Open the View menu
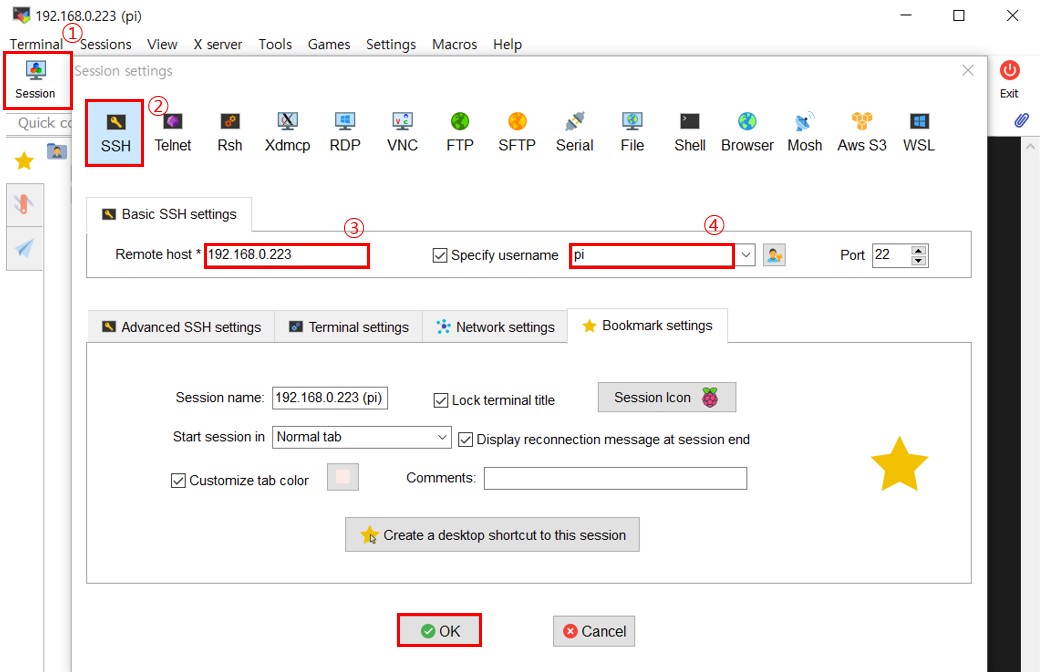This screenshot has width=1040, height=672. 162,44
